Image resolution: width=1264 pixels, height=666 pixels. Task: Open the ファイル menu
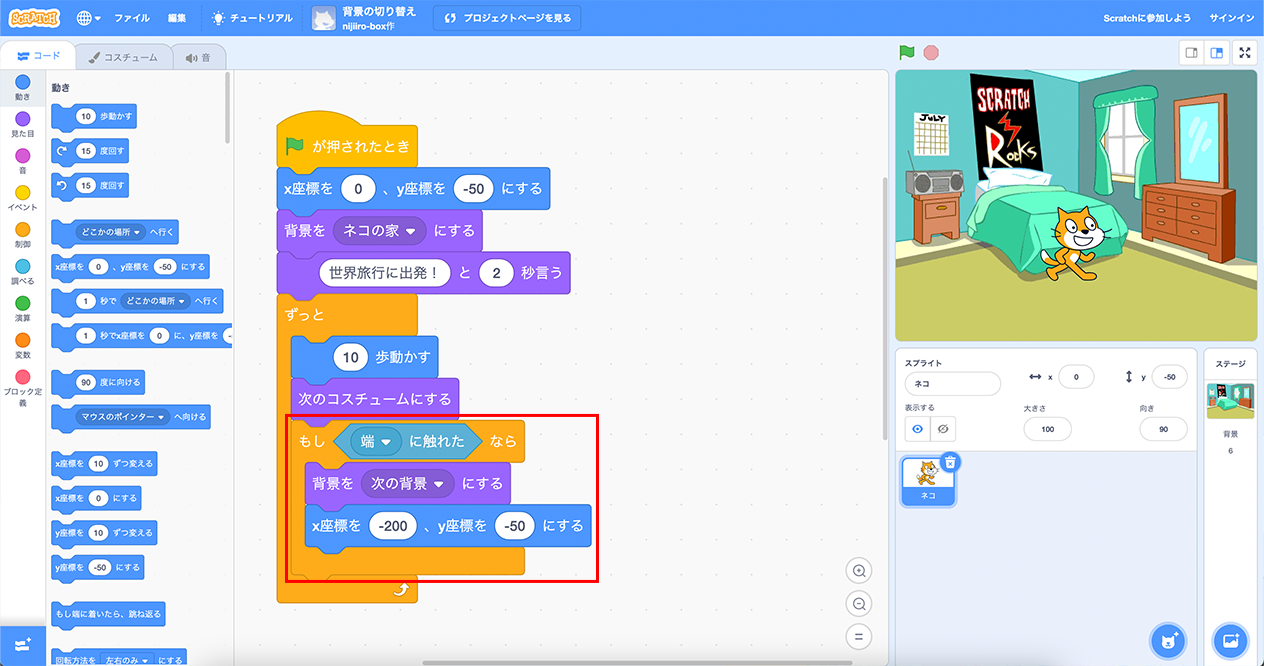[x=132, y=18]
